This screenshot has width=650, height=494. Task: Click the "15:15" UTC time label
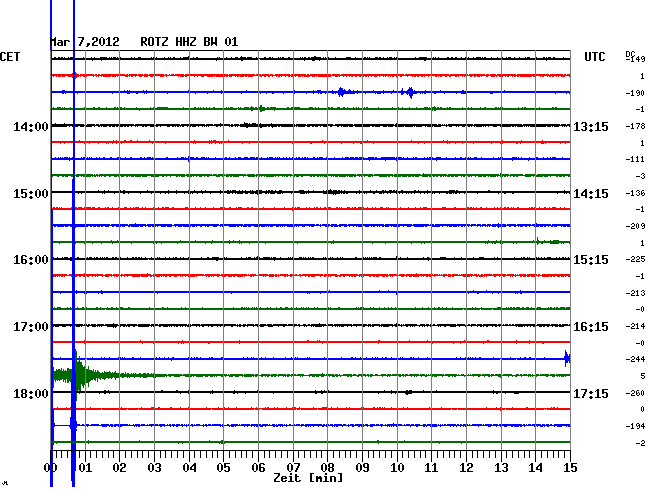[x=591, y=260]
